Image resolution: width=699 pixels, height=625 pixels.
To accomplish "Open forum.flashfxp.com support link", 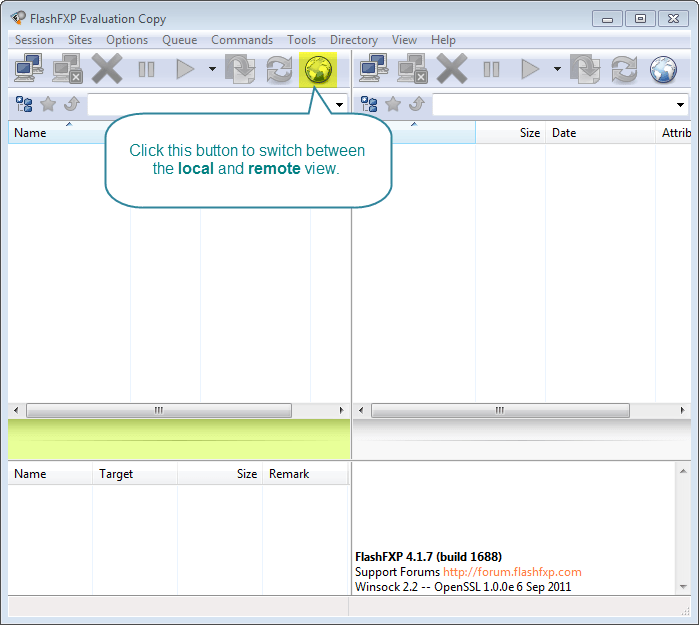I will [x=512, y=572].
